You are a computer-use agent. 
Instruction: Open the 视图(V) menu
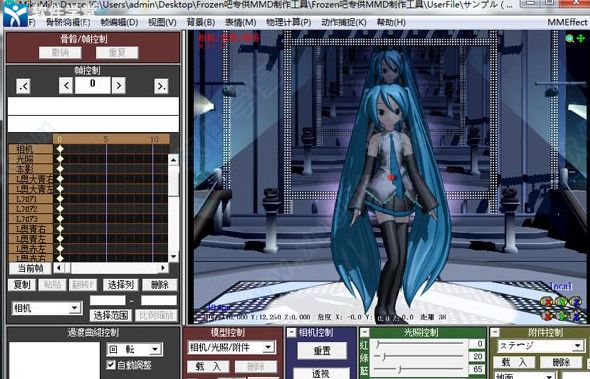(162, 22)
